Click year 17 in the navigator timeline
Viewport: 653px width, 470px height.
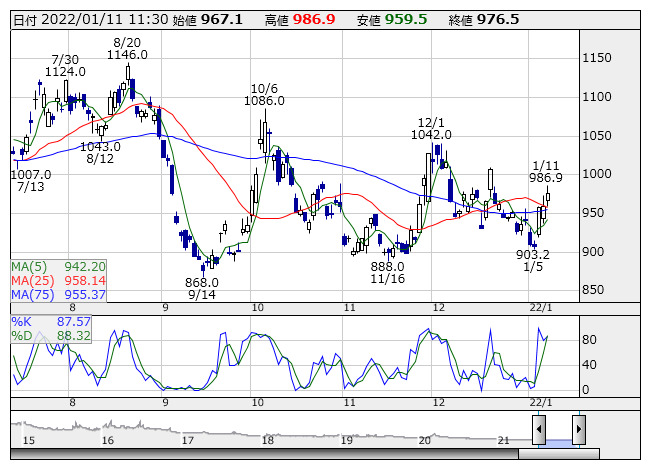click(188, 440)
